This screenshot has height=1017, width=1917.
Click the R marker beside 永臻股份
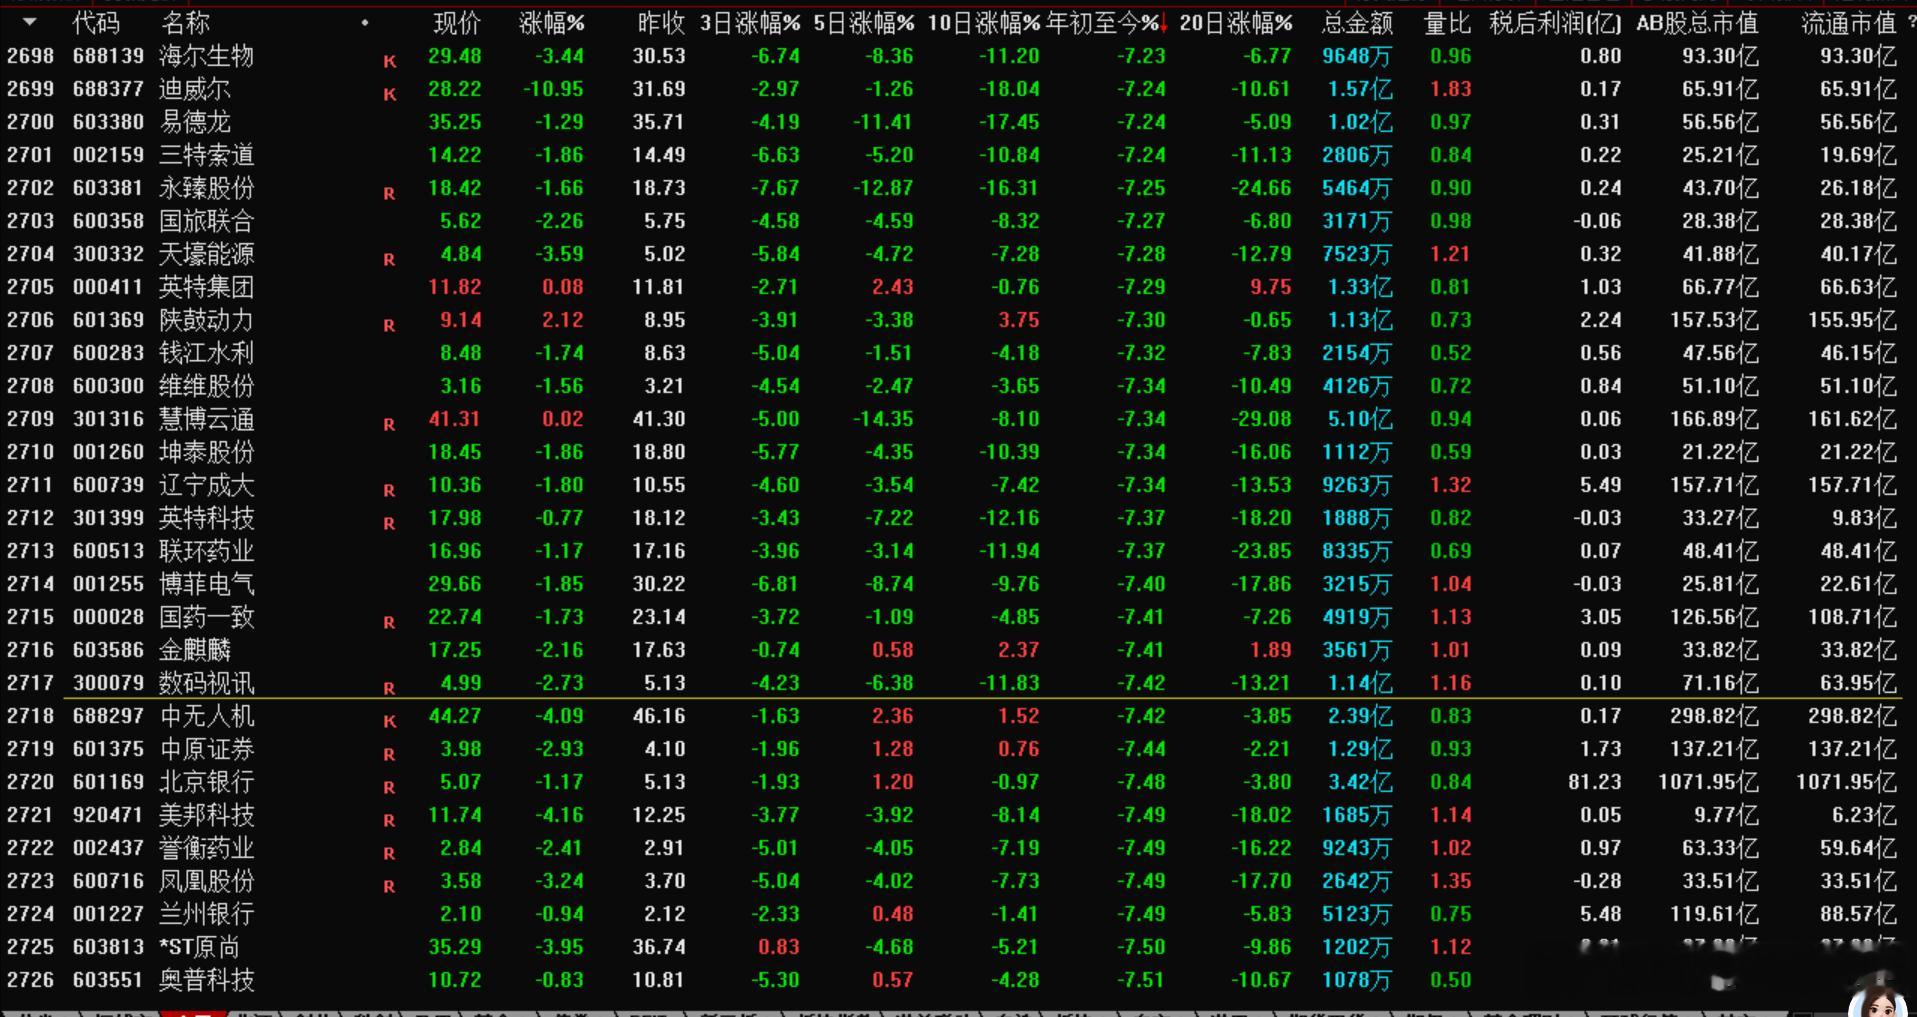tap(390, 194)
